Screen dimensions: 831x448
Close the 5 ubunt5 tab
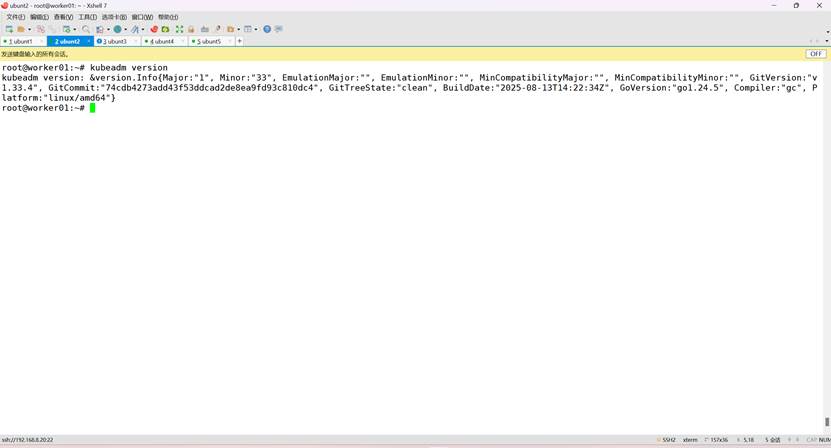pos(230,41)
